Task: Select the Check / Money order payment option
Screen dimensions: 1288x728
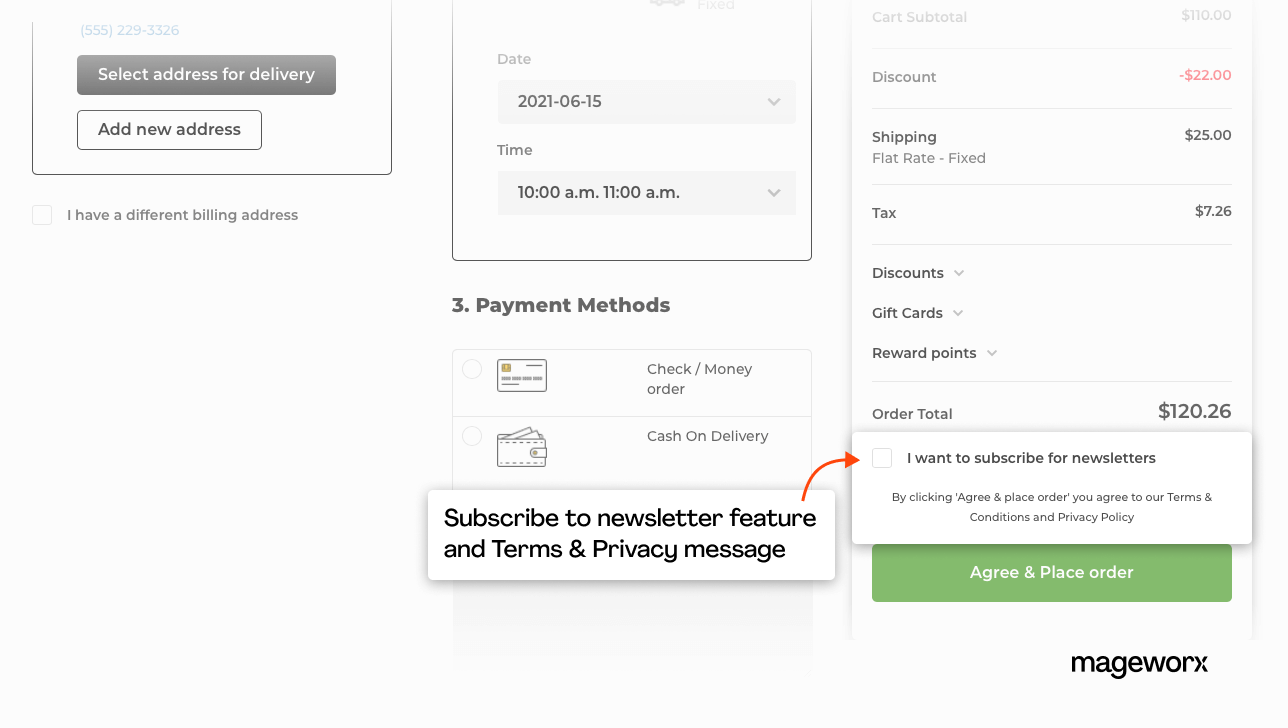Action: [x=472, y=368]
